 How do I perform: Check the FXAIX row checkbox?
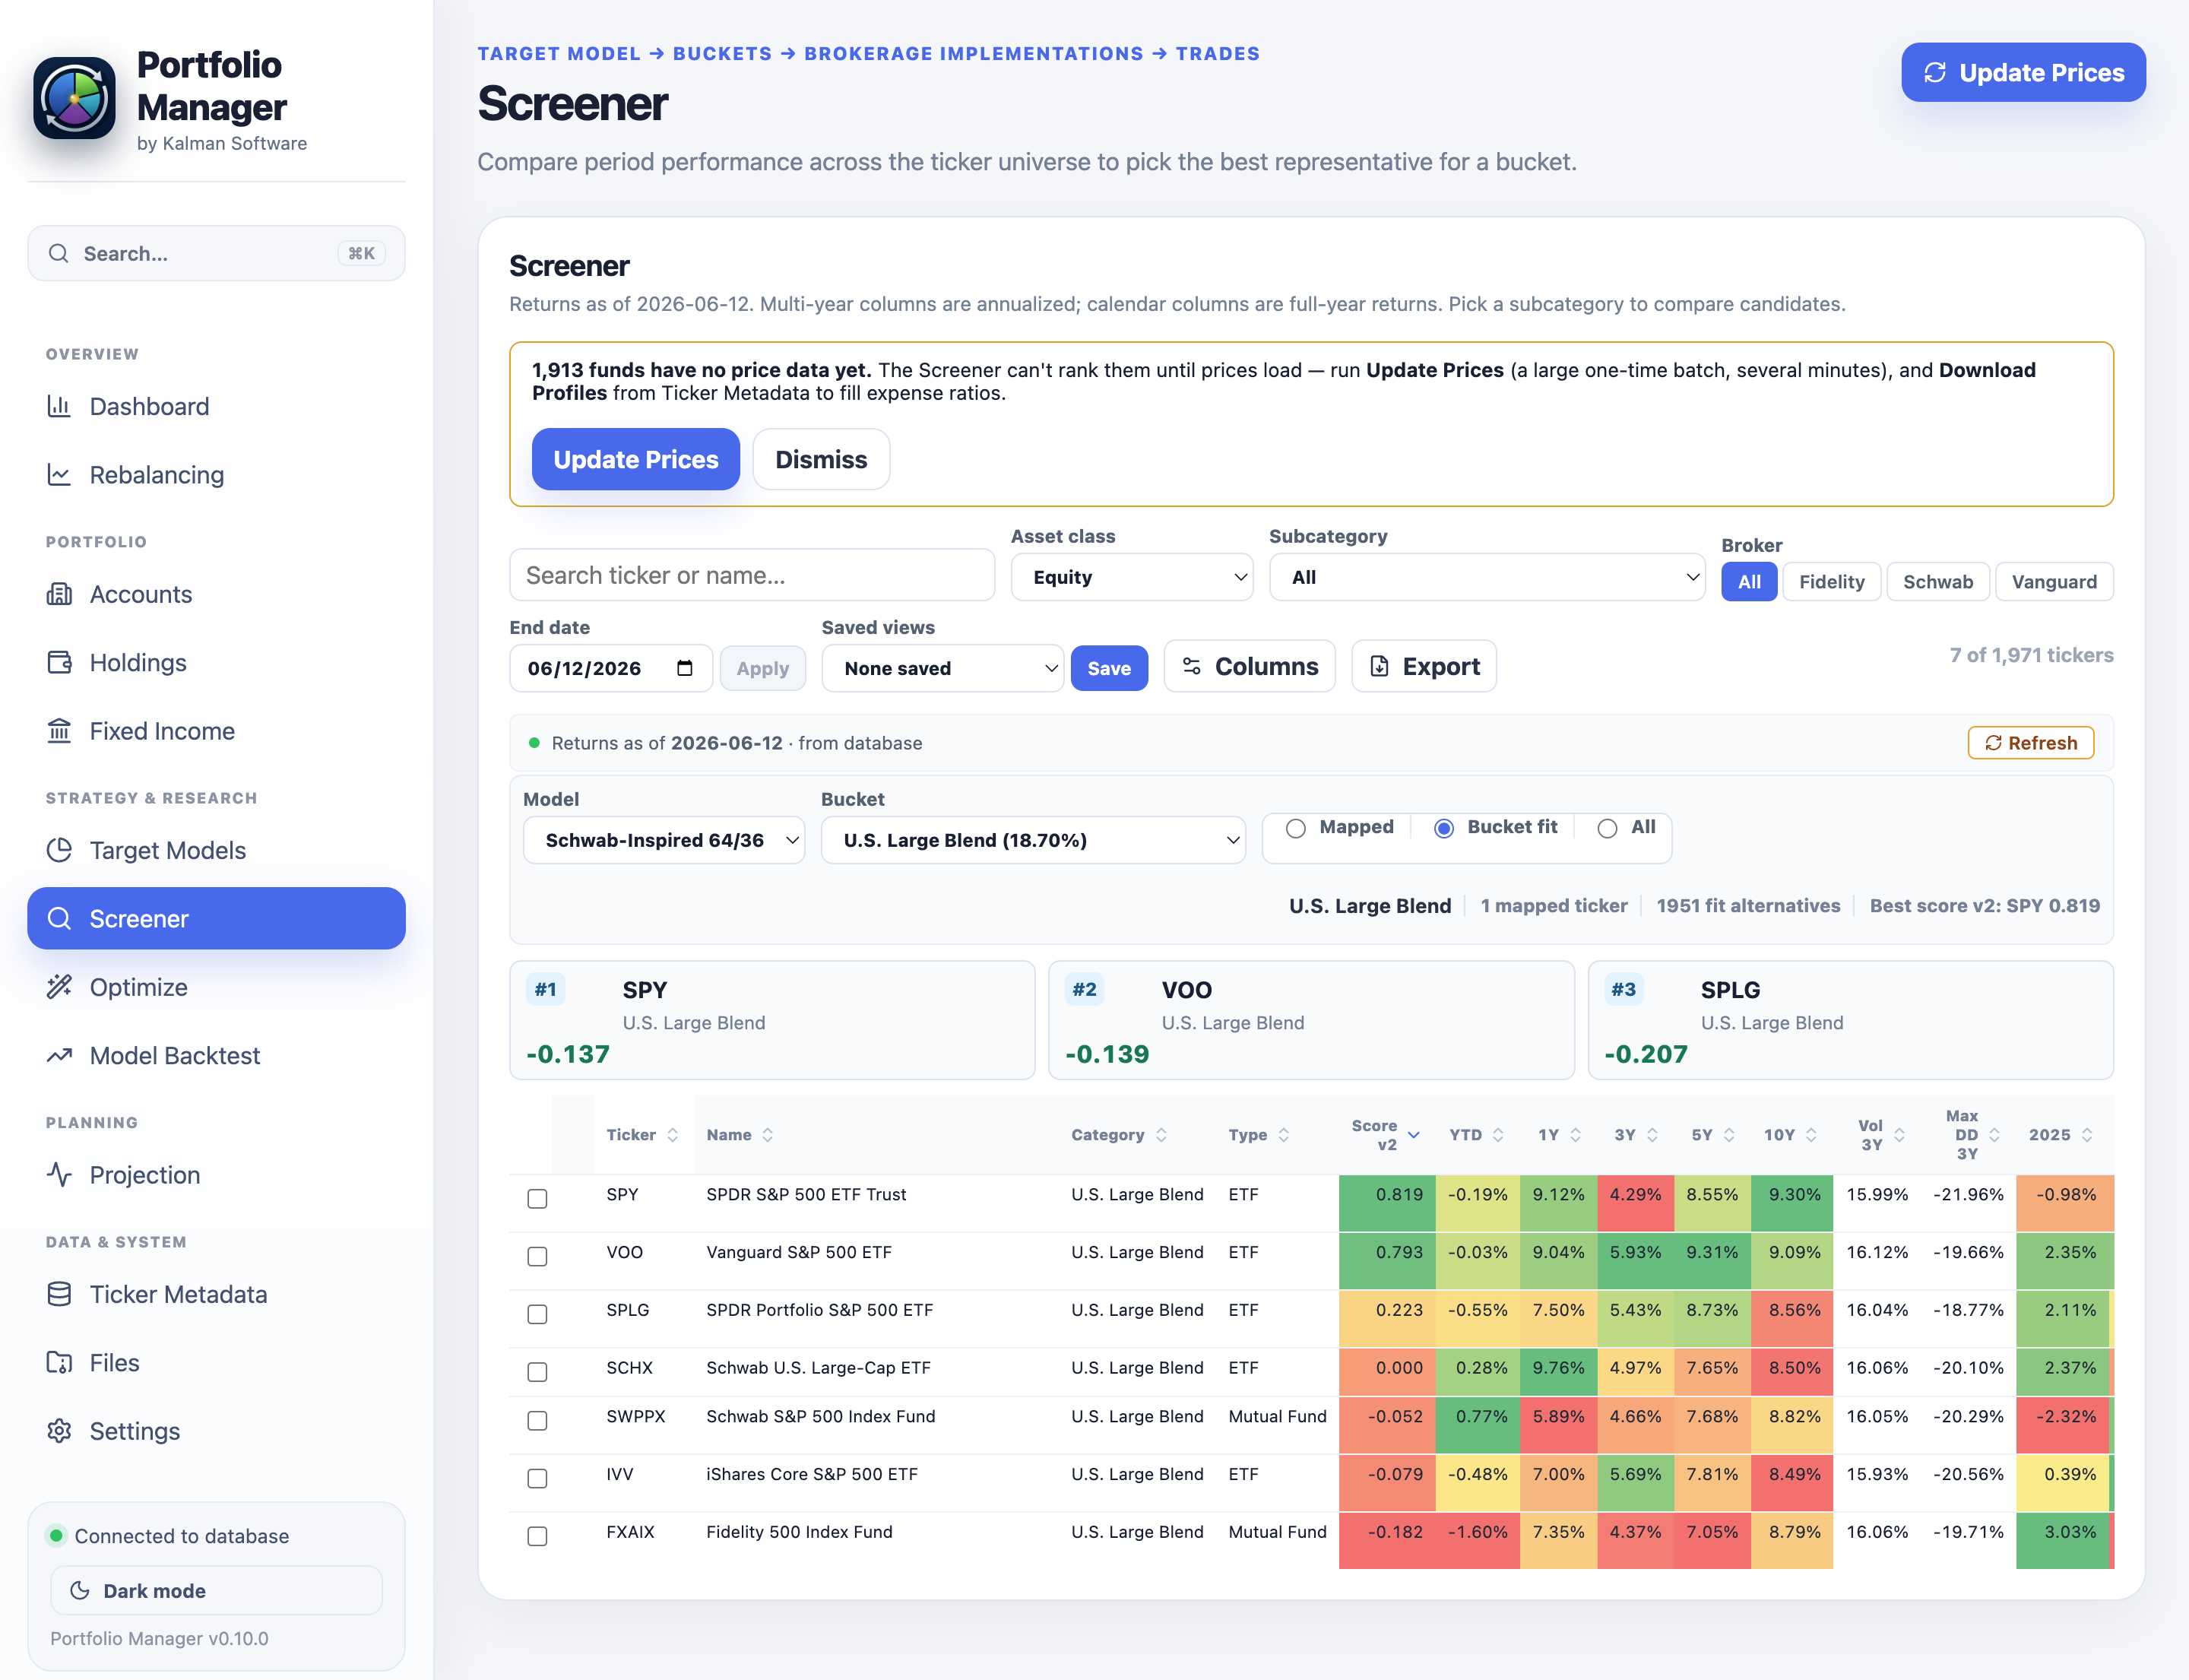click(x=537, y=1536)
